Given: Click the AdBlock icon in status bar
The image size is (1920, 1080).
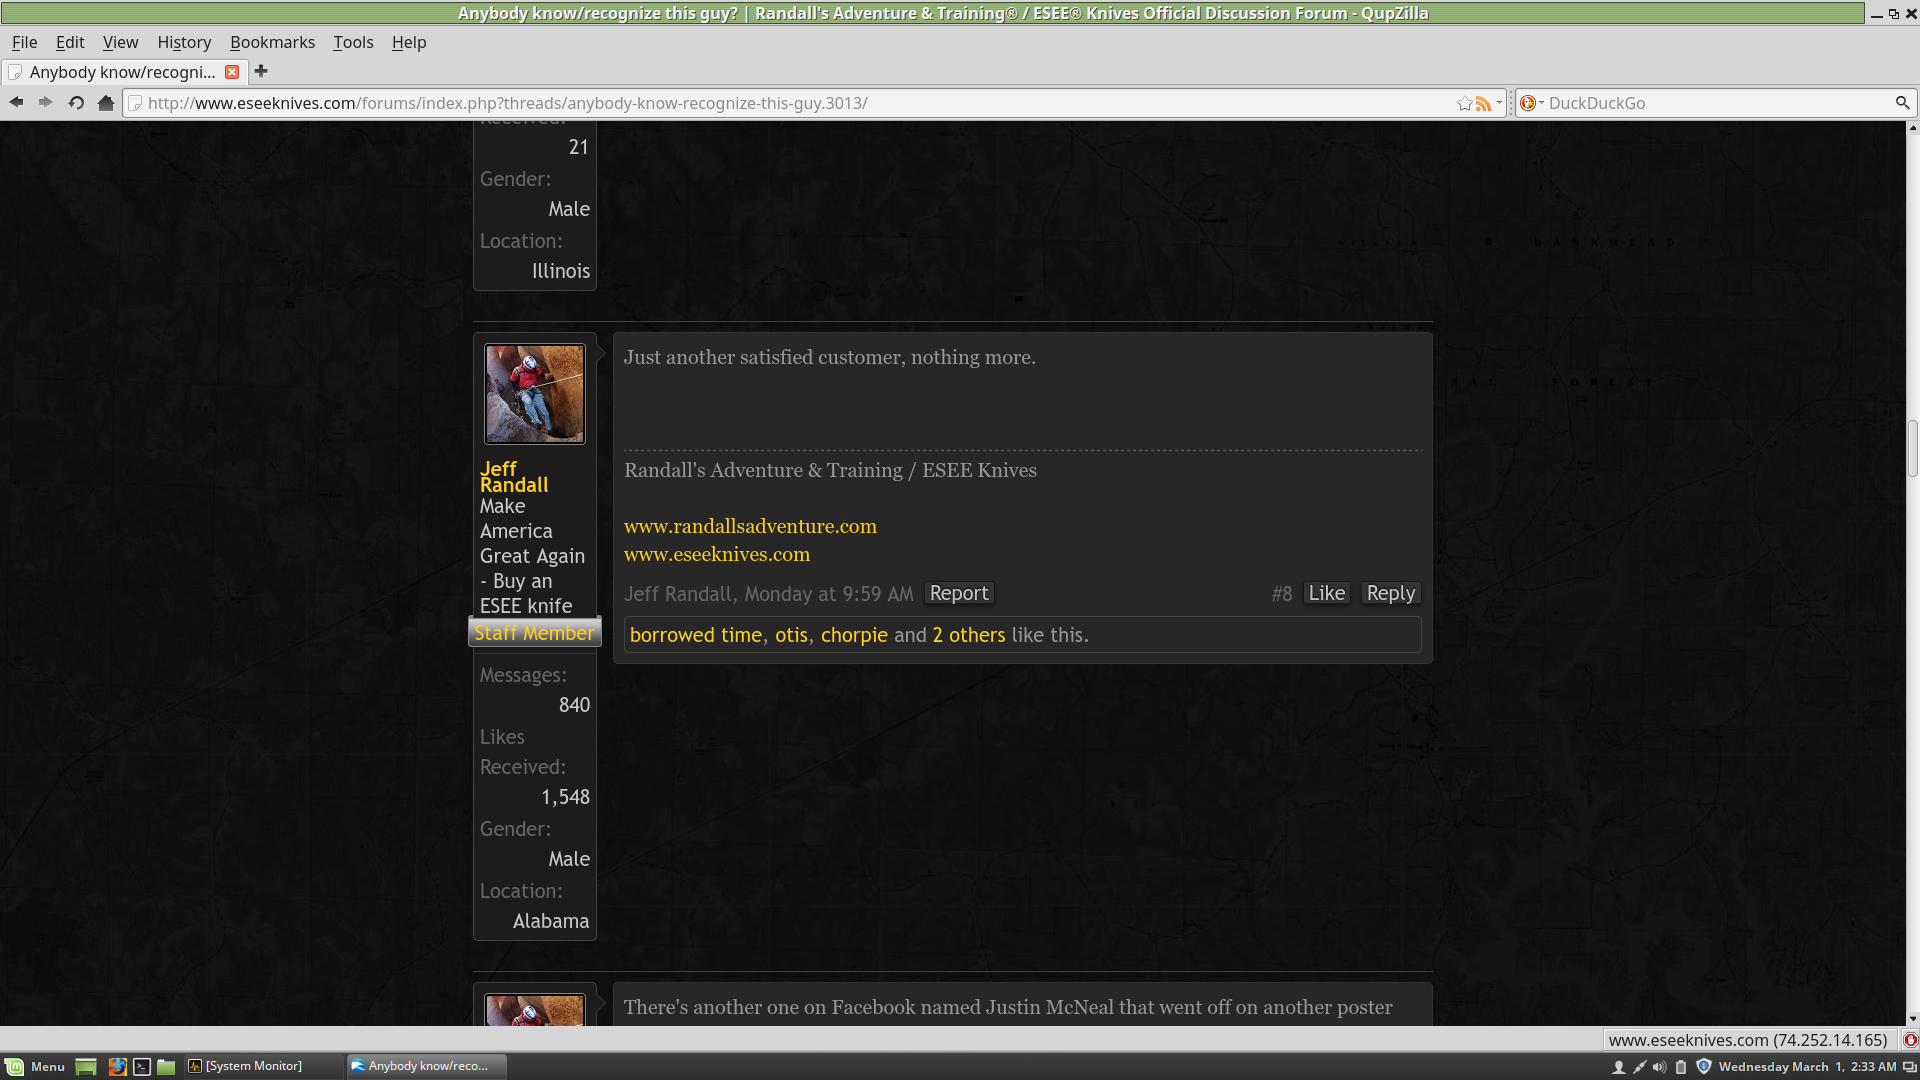Looking at the screenshot, I should tap(1910, 1040).
